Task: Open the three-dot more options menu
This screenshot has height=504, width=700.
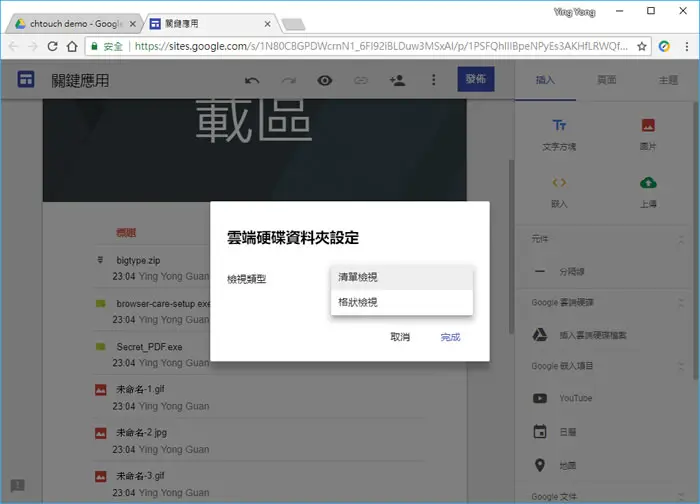Action: click(433, 80)
